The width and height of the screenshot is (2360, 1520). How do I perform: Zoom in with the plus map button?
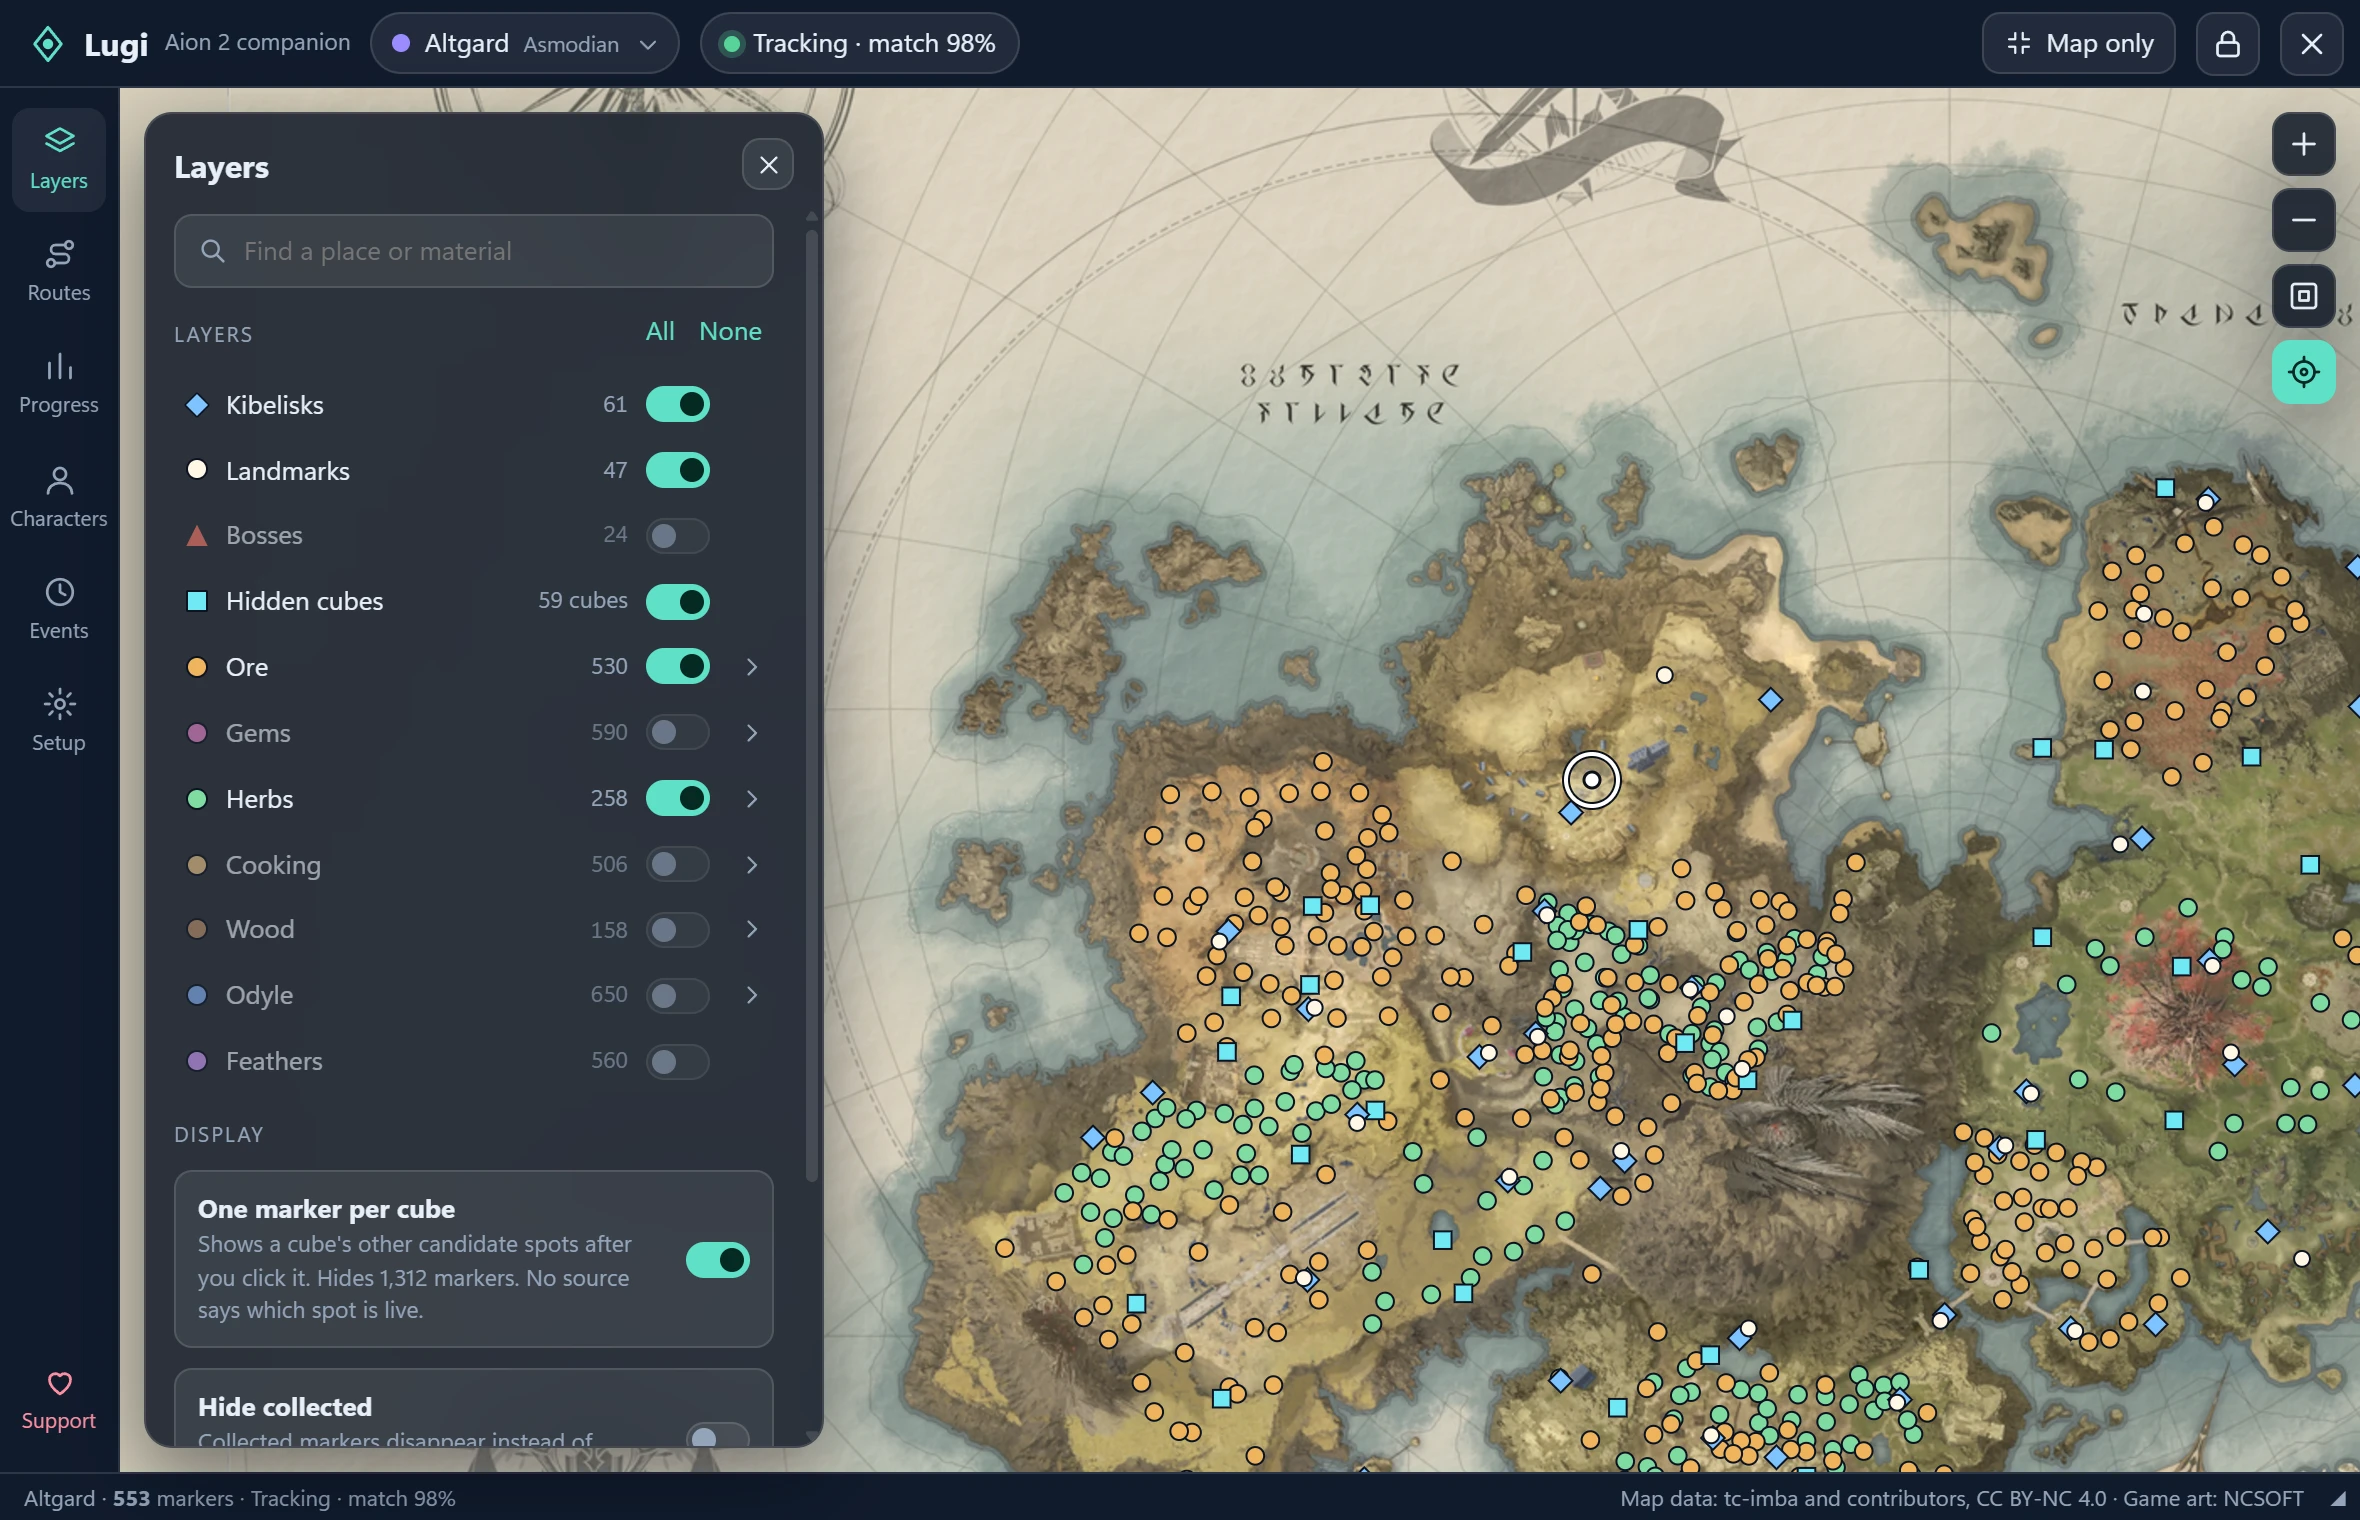click(2304, 144)
